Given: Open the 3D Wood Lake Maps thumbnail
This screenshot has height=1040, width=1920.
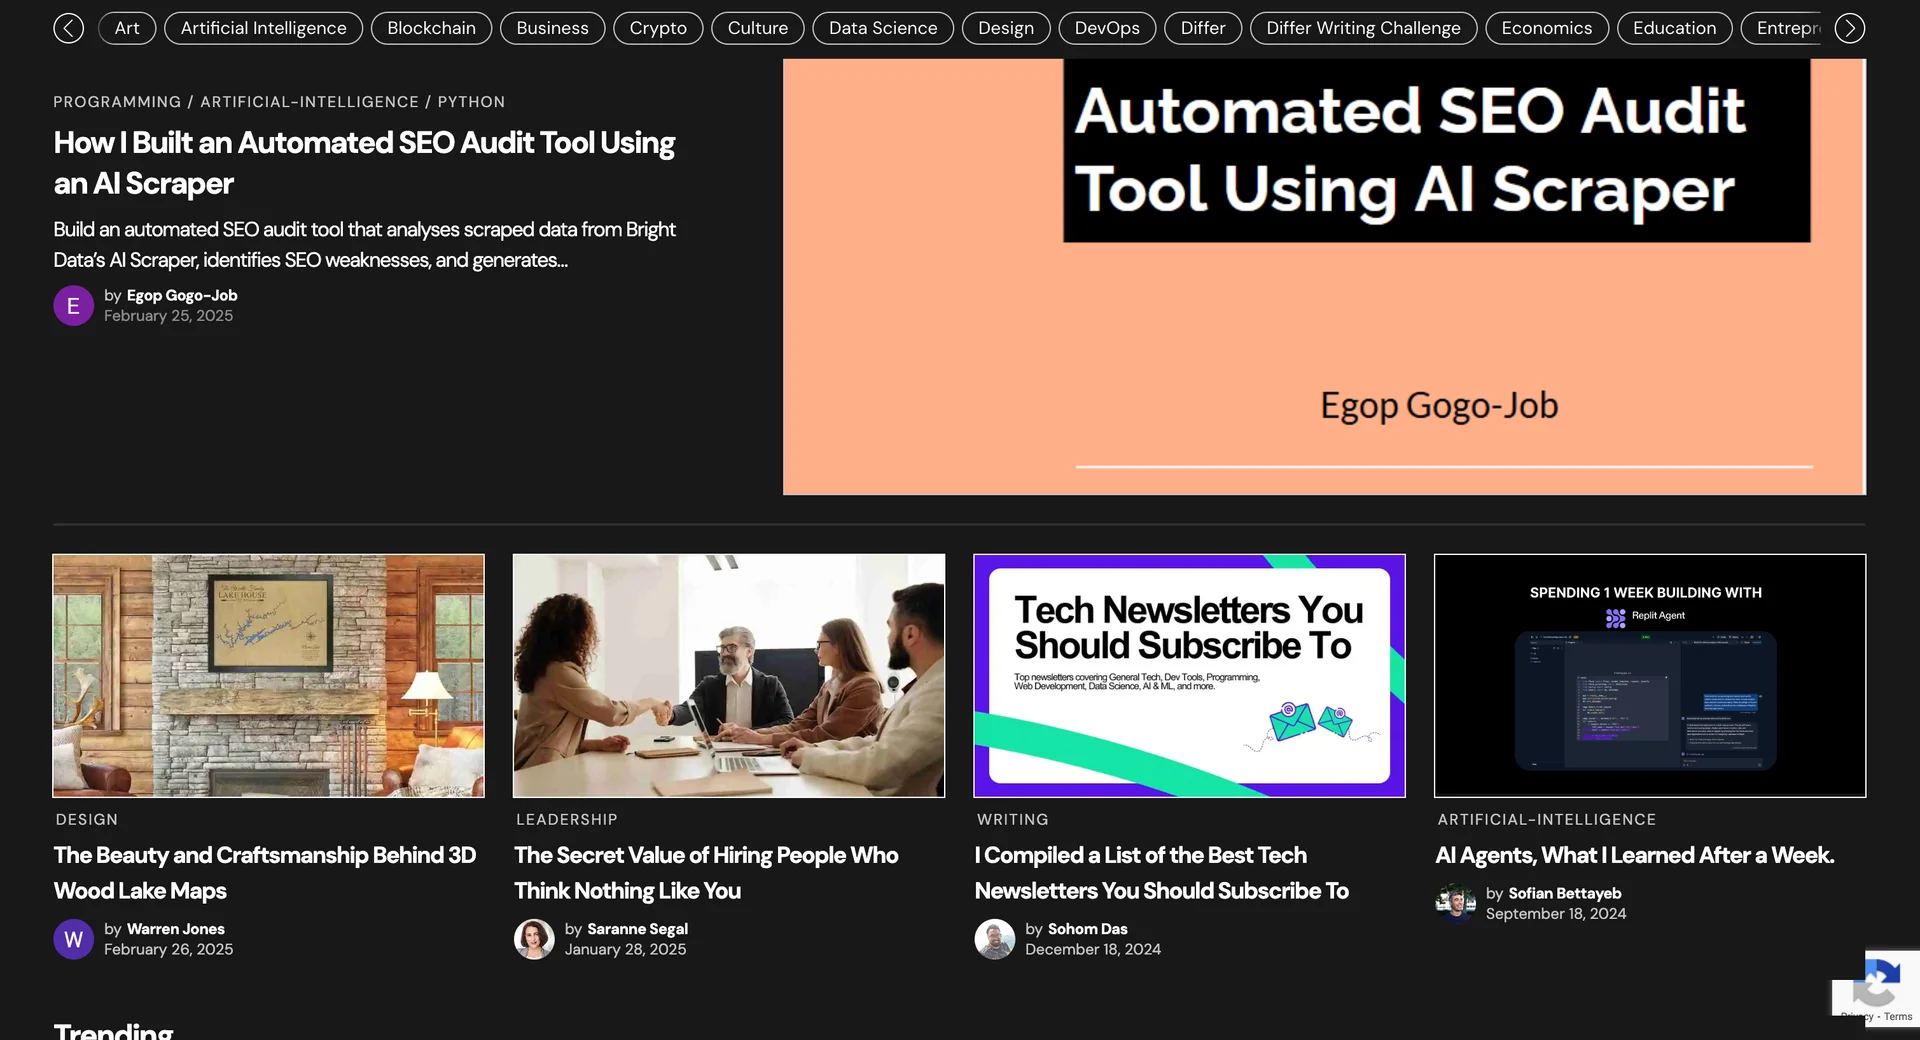Looking at the screenshot, I should tap(267, 676).
